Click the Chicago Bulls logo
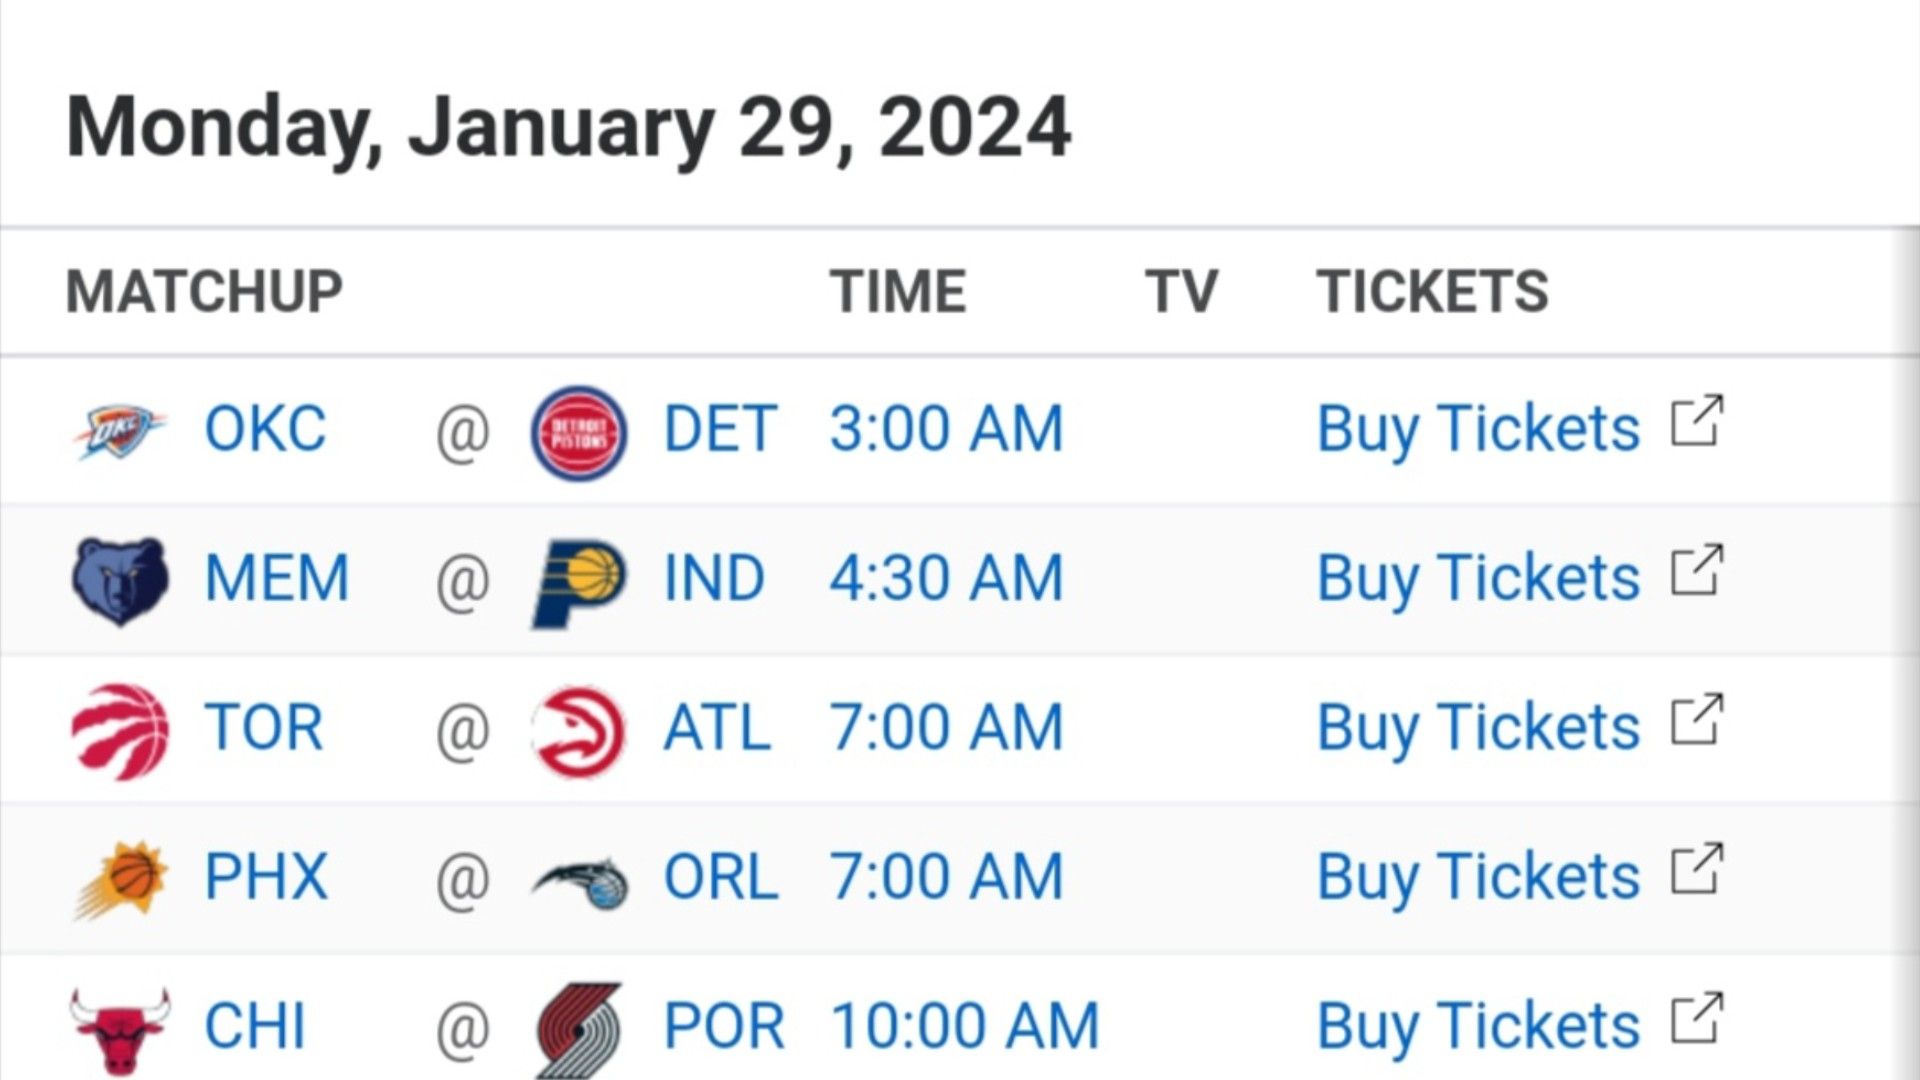Image resolution: width=1920 pixels, height=1080 pixels. pos(120,1030)
